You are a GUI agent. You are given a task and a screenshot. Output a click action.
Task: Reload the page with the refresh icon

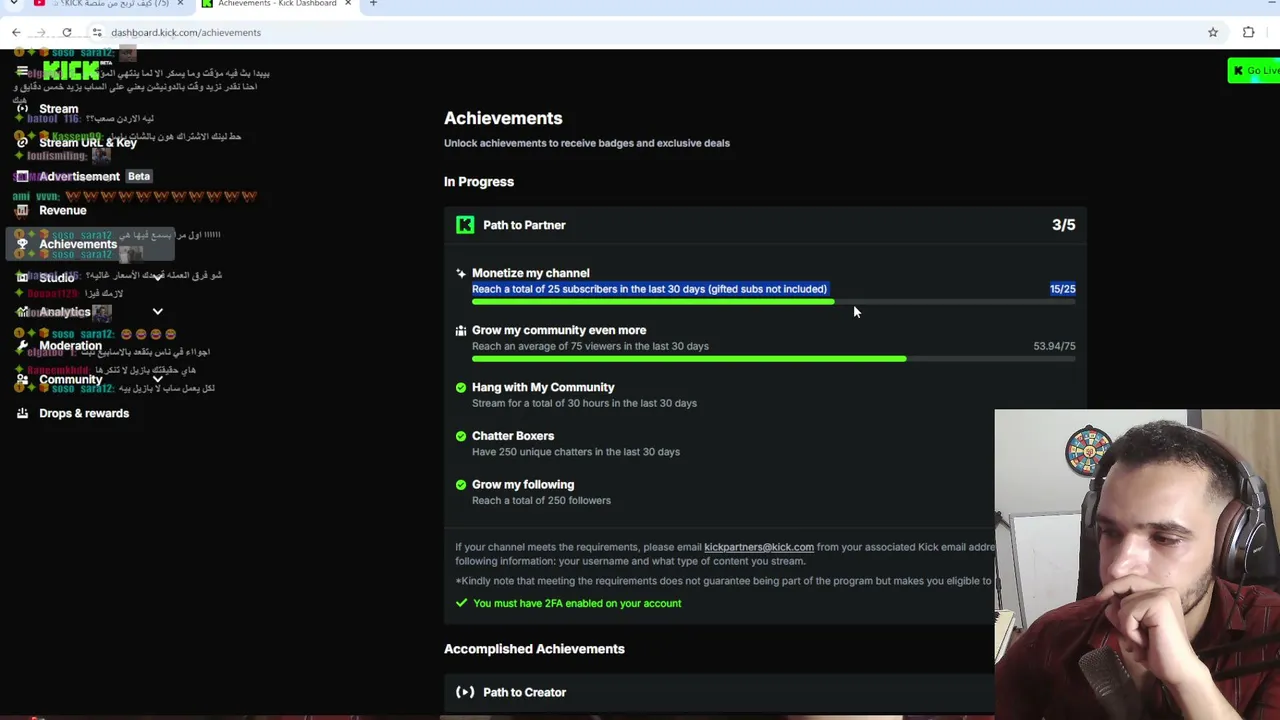tap(67, 32)
